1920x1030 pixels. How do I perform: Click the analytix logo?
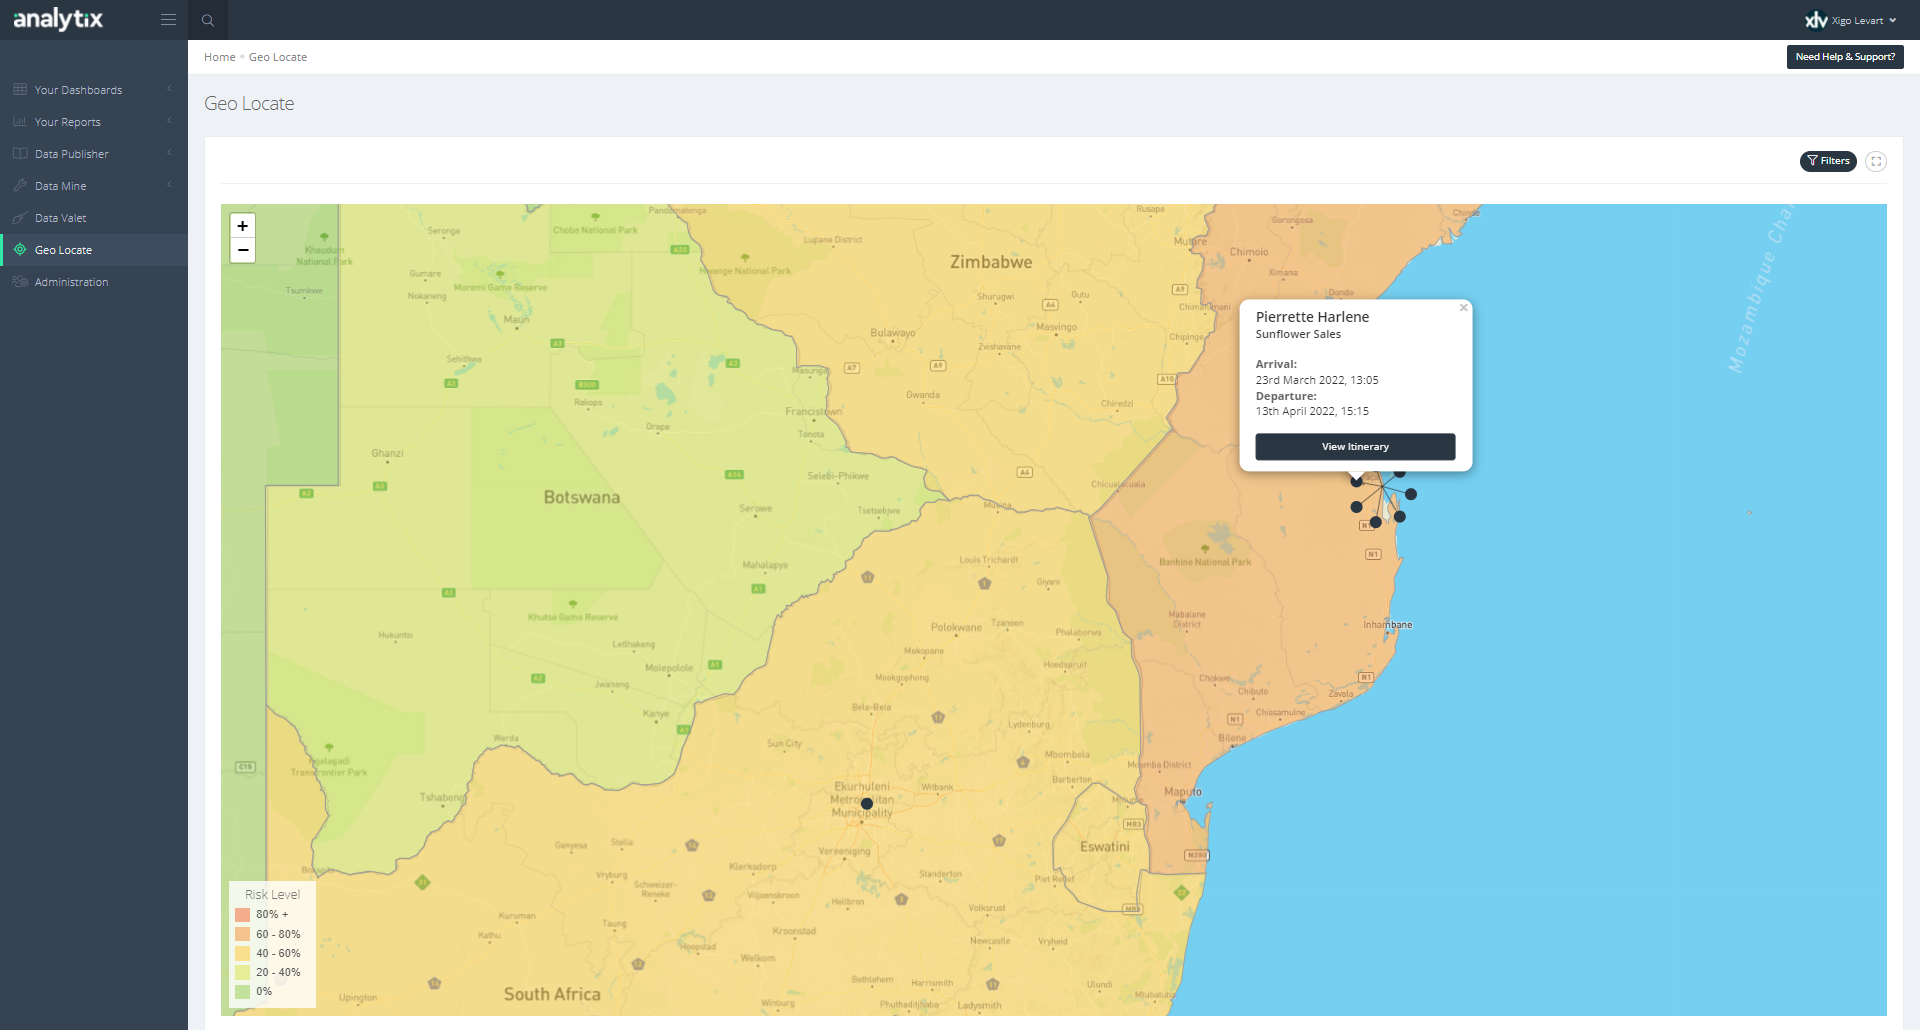click(58, 19)
